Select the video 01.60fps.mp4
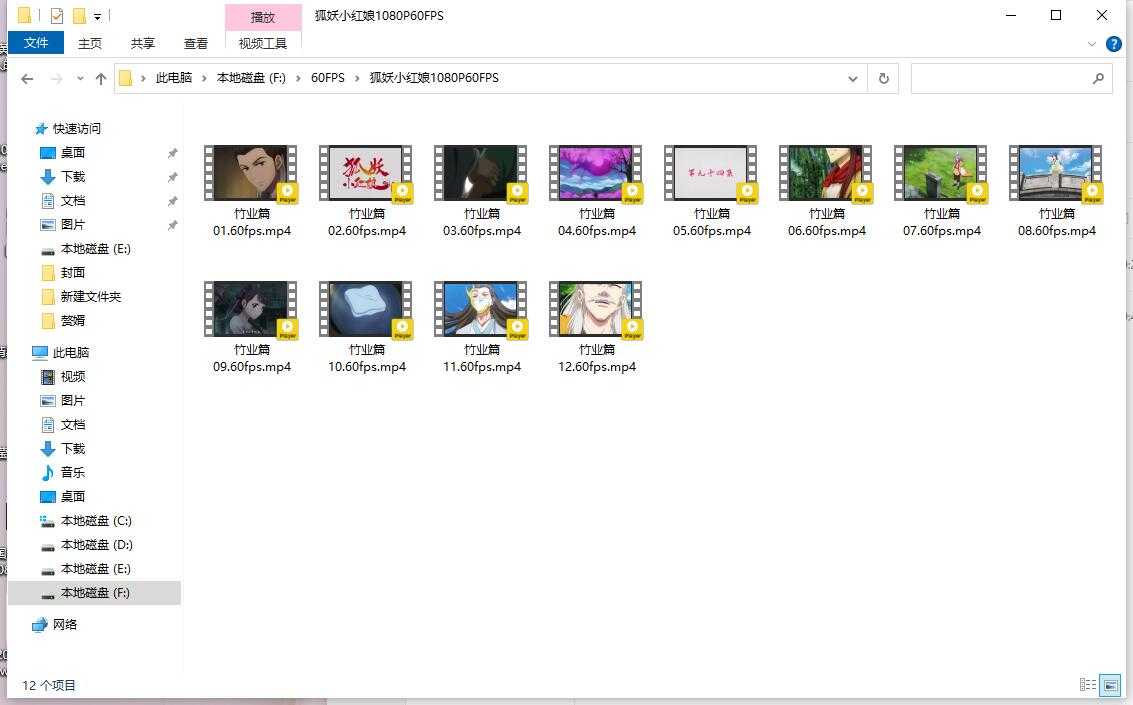Viewport: 1133px width, 705px height. (251, 191)
